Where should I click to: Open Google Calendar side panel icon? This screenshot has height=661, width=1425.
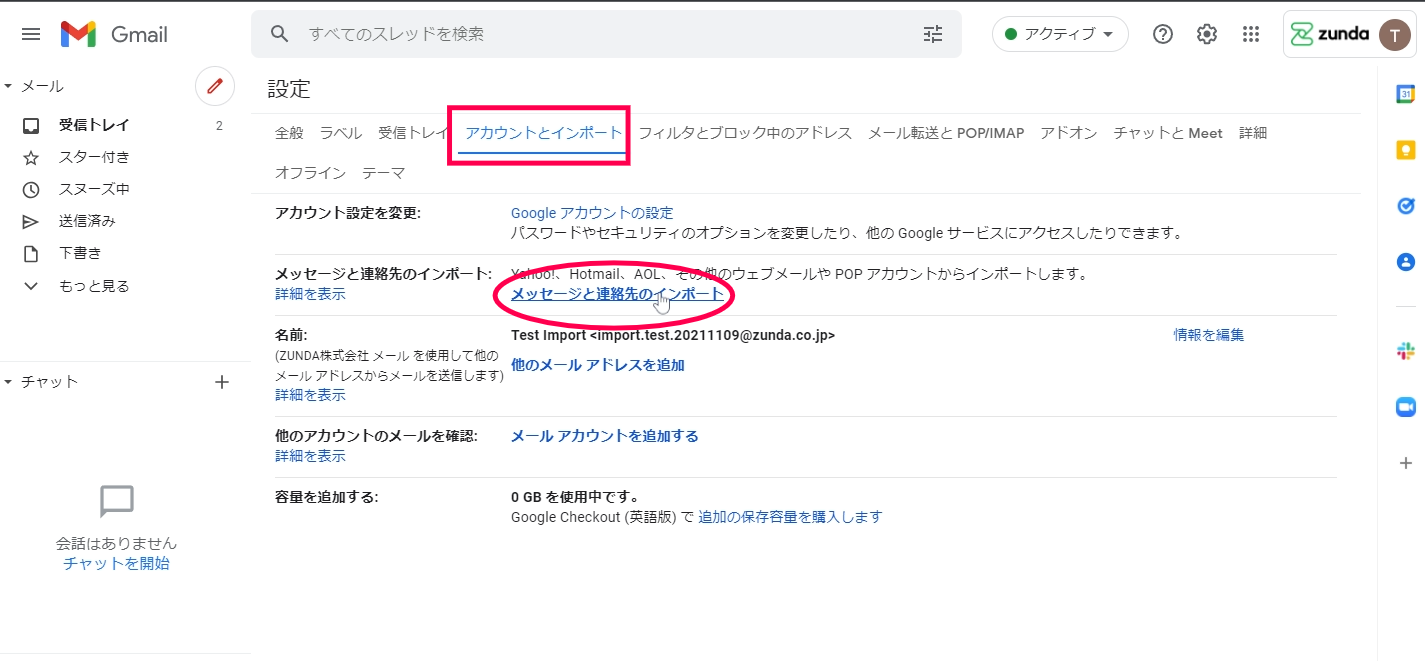[1406, 94]
